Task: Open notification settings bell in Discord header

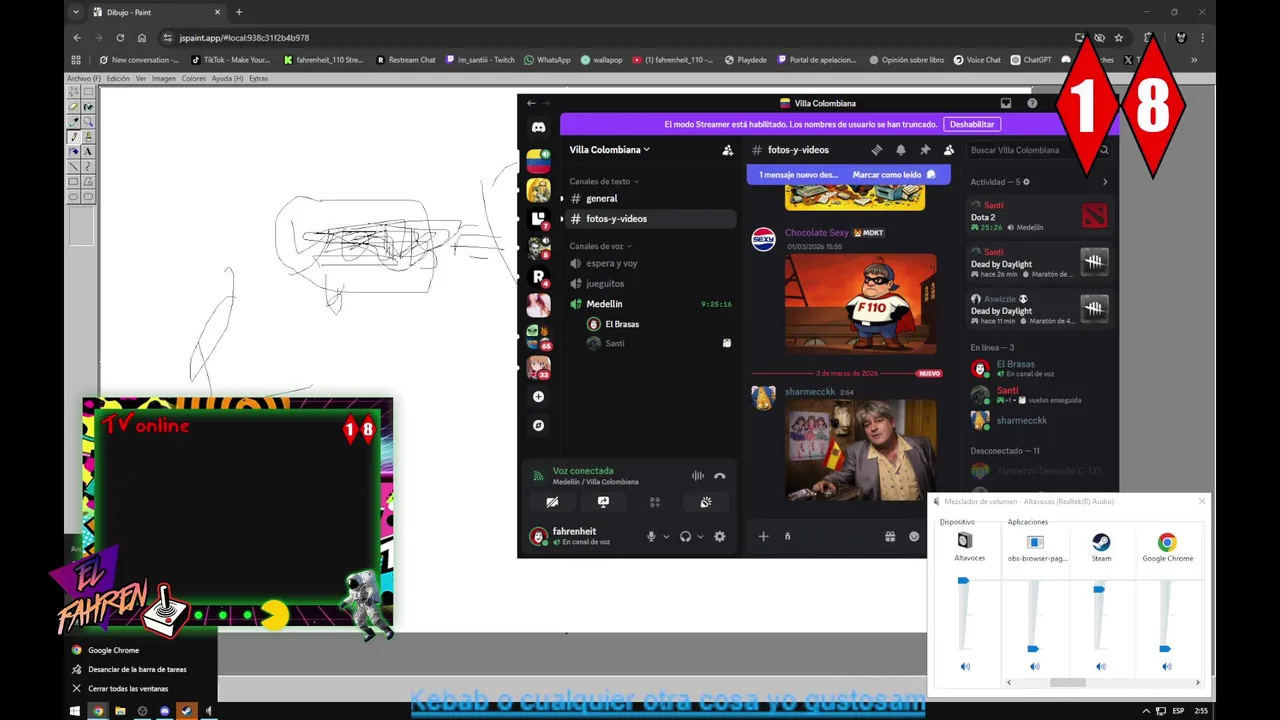Action: (x=901, y=150)
